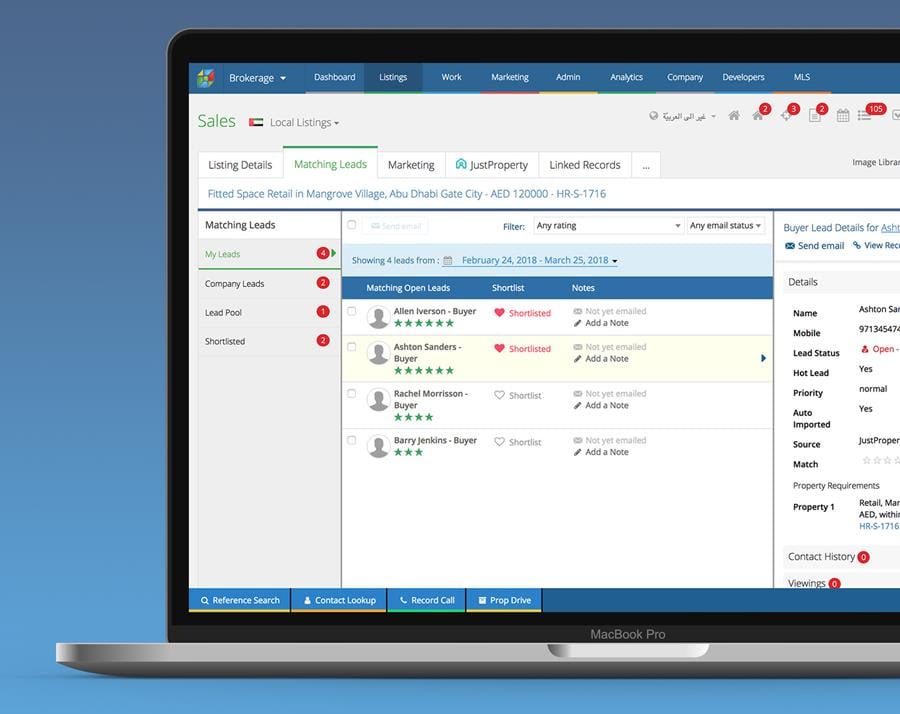Expand the Local Listings dropdown
The height and width of the screenshot is (714, 900).
point(304,122)
